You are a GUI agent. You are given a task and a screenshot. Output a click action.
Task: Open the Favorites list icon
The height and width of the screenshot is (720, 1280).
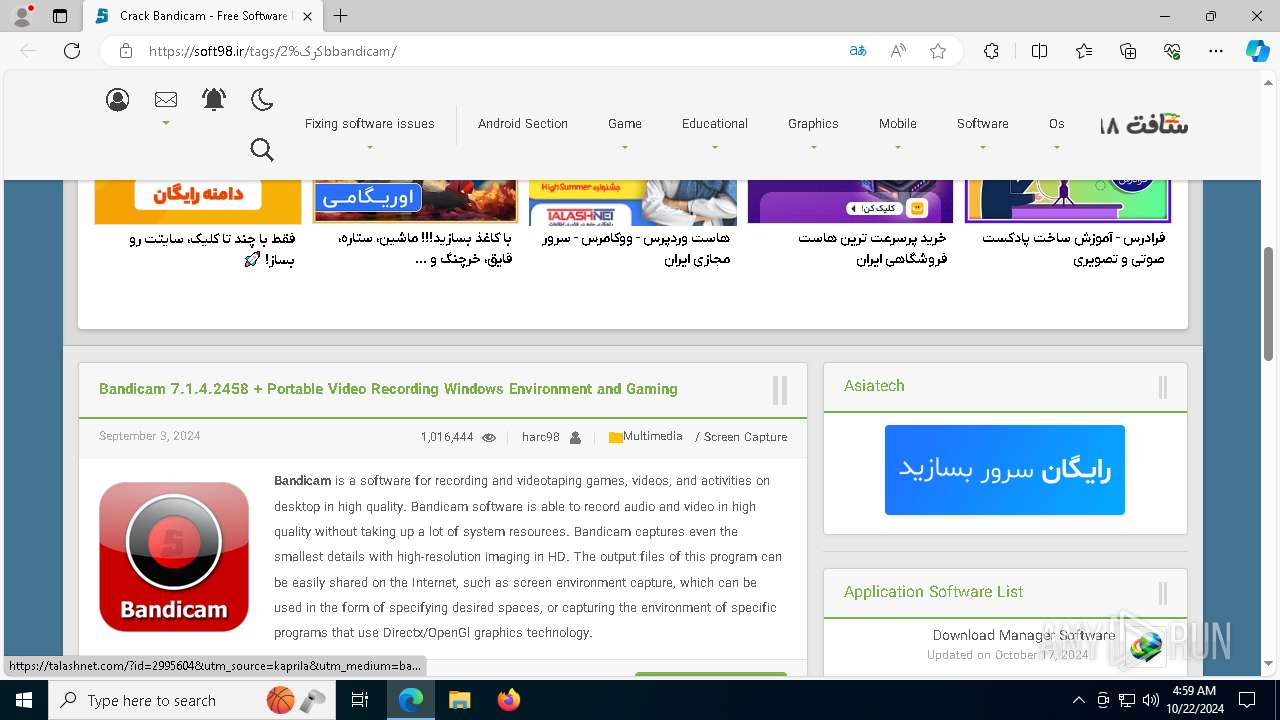coord(1084,51)
